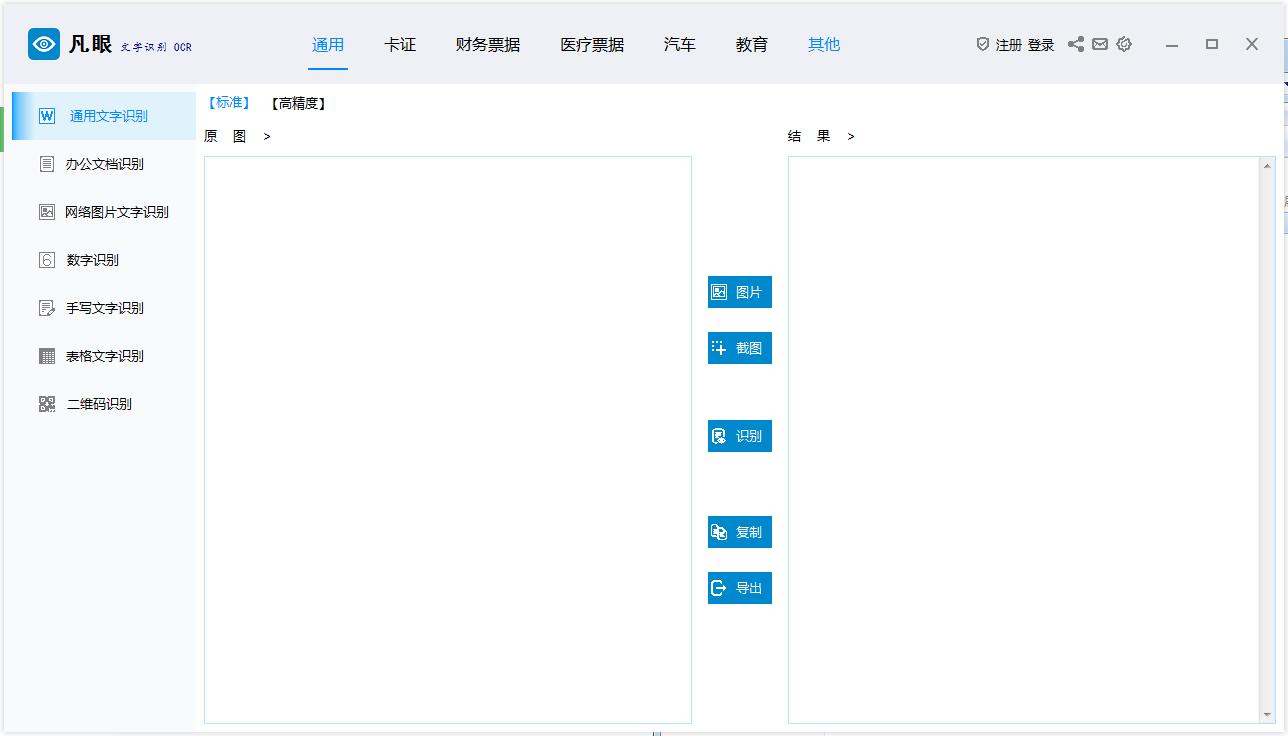Viewport: 1288px width, 736px height.
Task: Click the 原图 expander arrow
Action: (x=267, y=137)
